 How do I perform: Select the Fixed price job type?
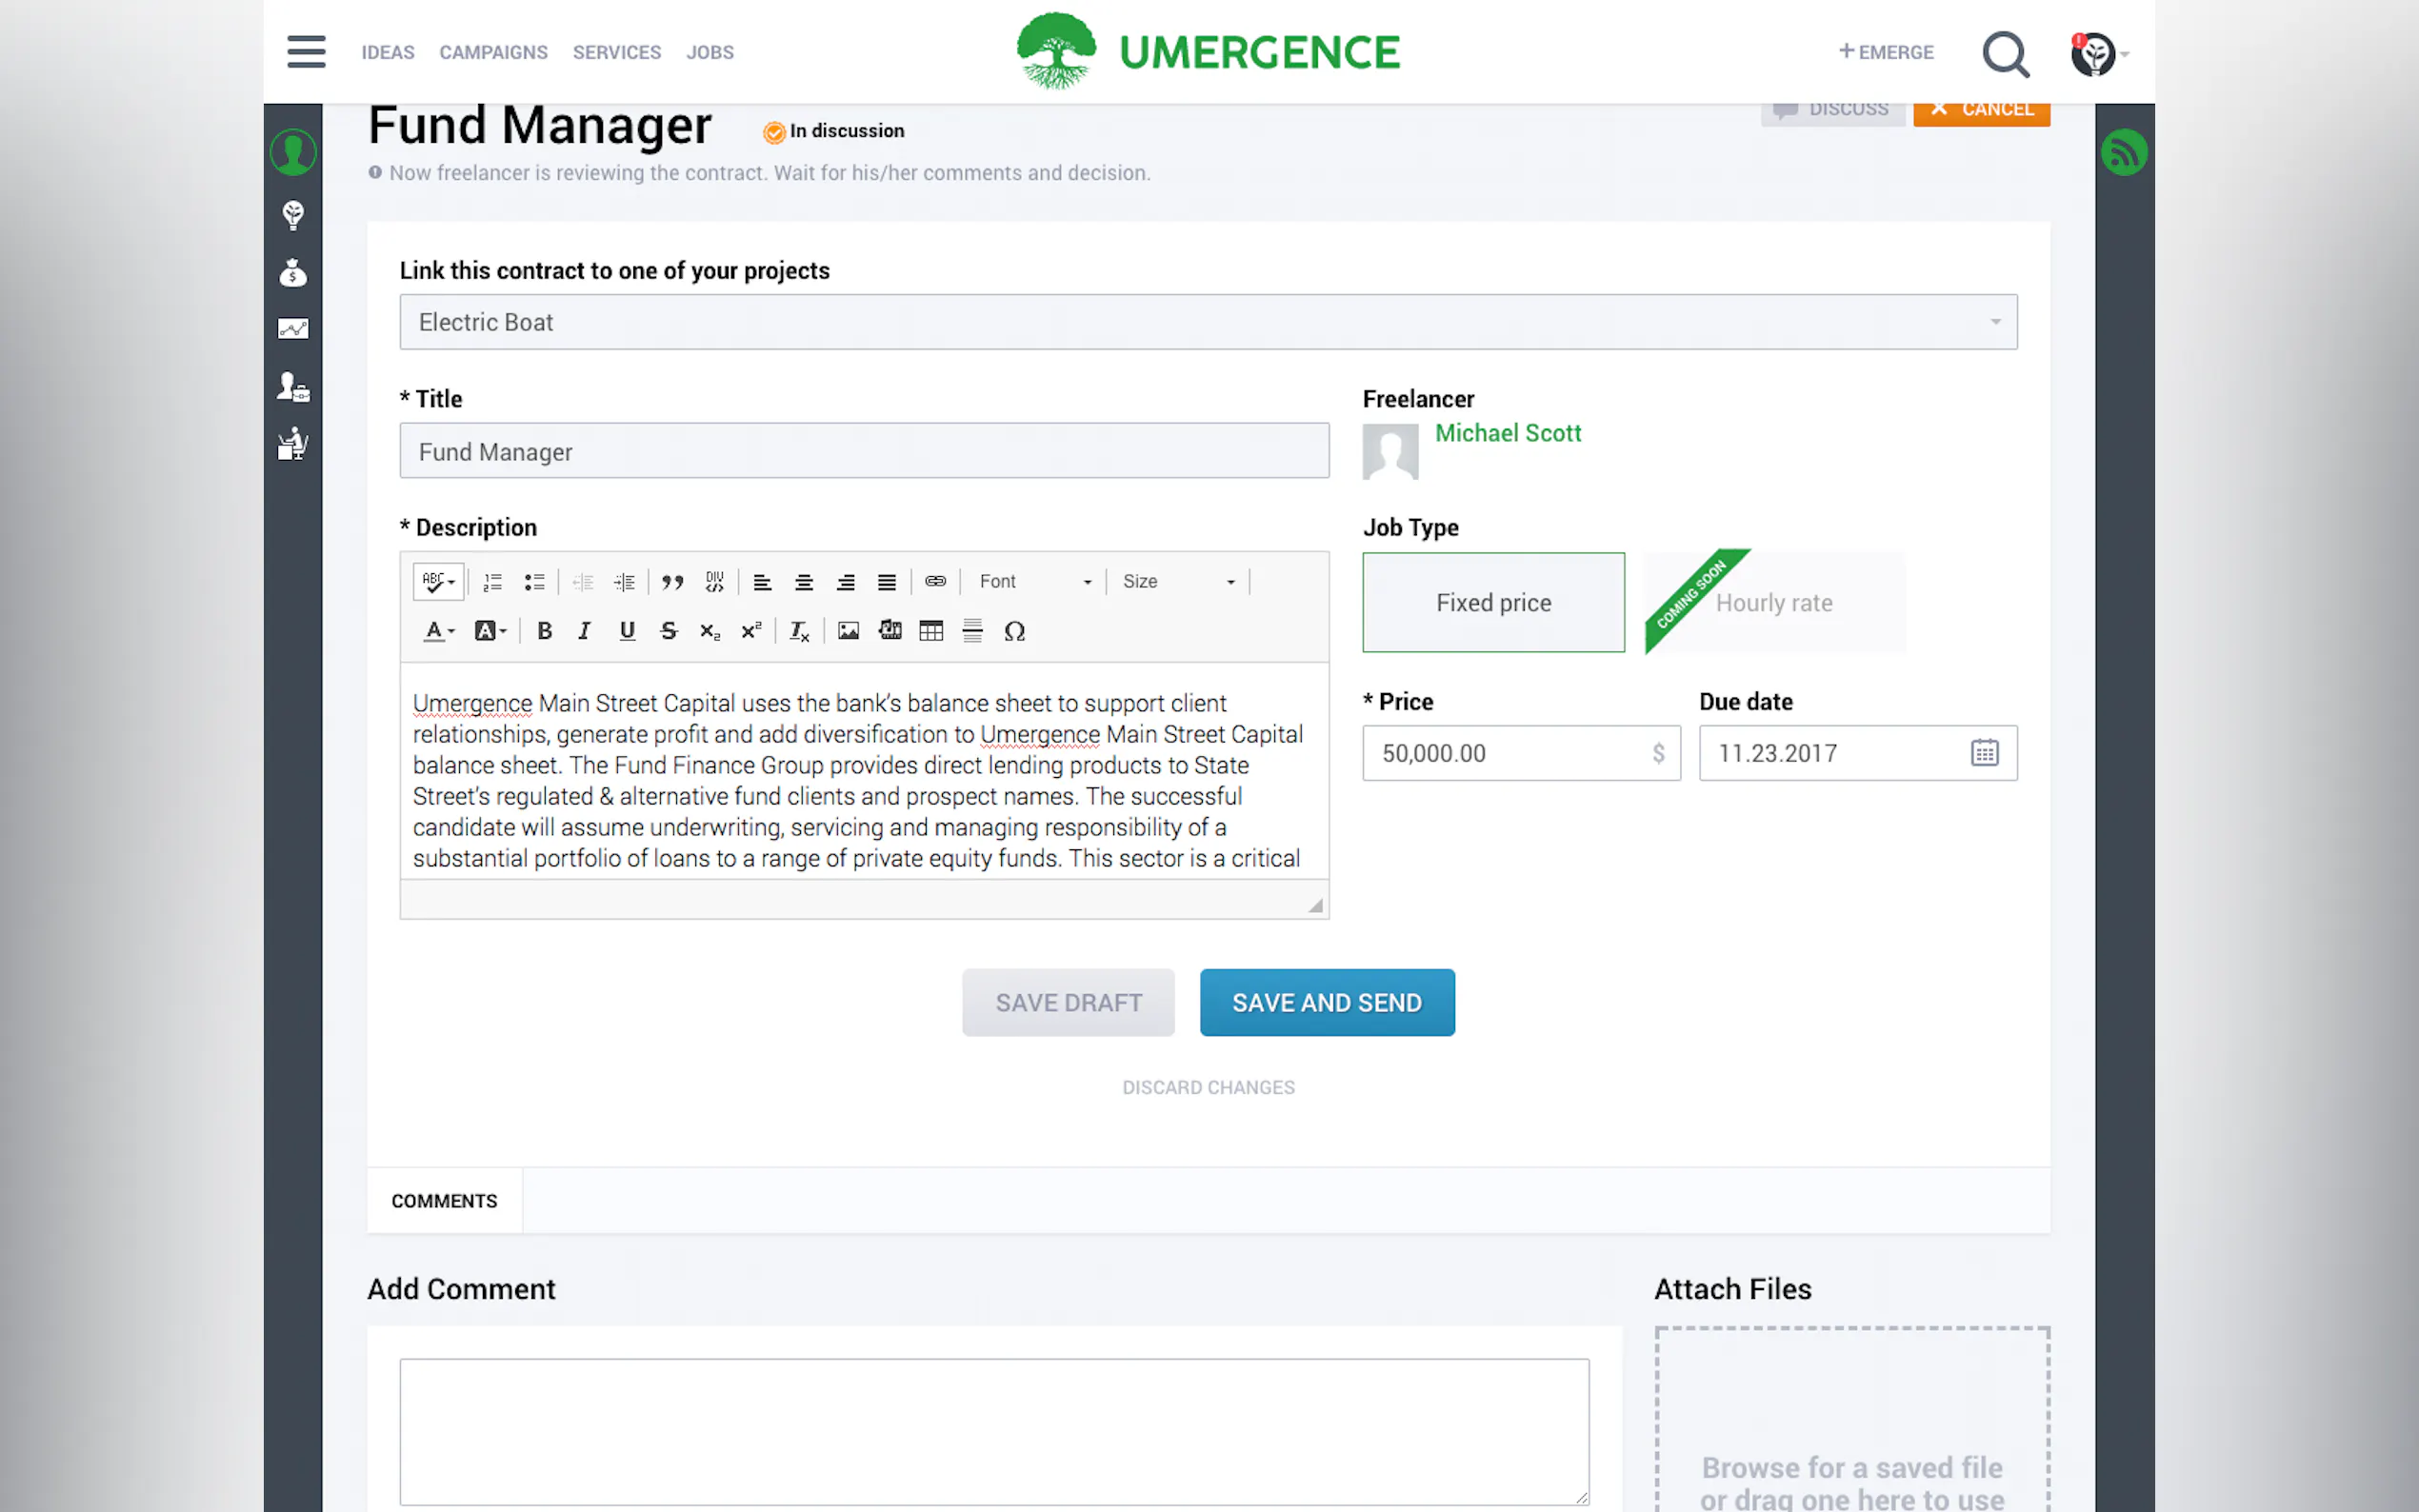[1493, 603]
